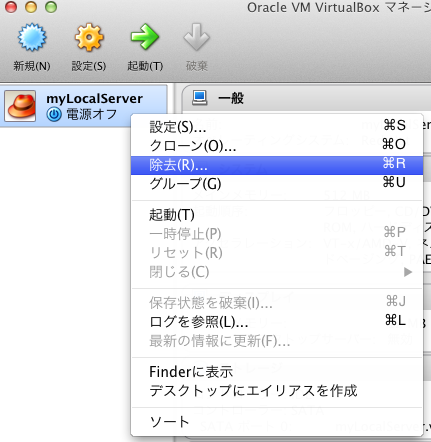The width and height of the screenshot is (431, 442).
Task: Choose クローン(O)... to clone the VM
Action: click(x=277, y=145)
